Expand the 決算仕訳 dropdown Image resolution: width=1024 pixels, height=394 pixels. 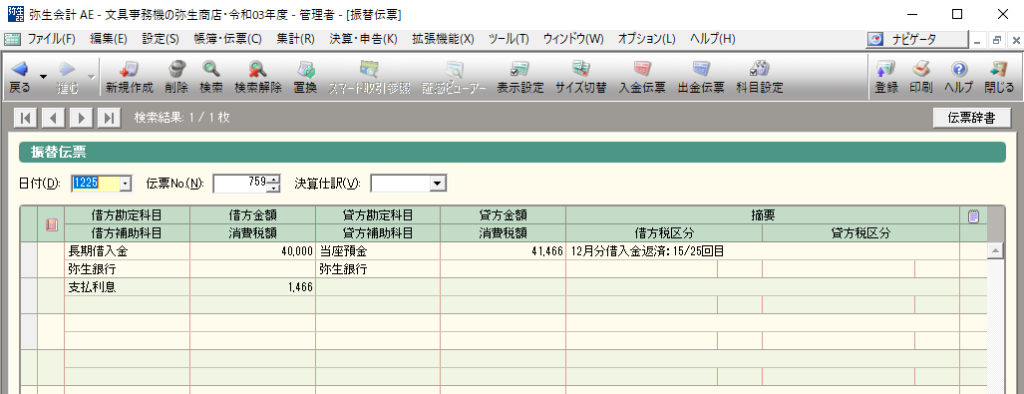pos(437,184)
